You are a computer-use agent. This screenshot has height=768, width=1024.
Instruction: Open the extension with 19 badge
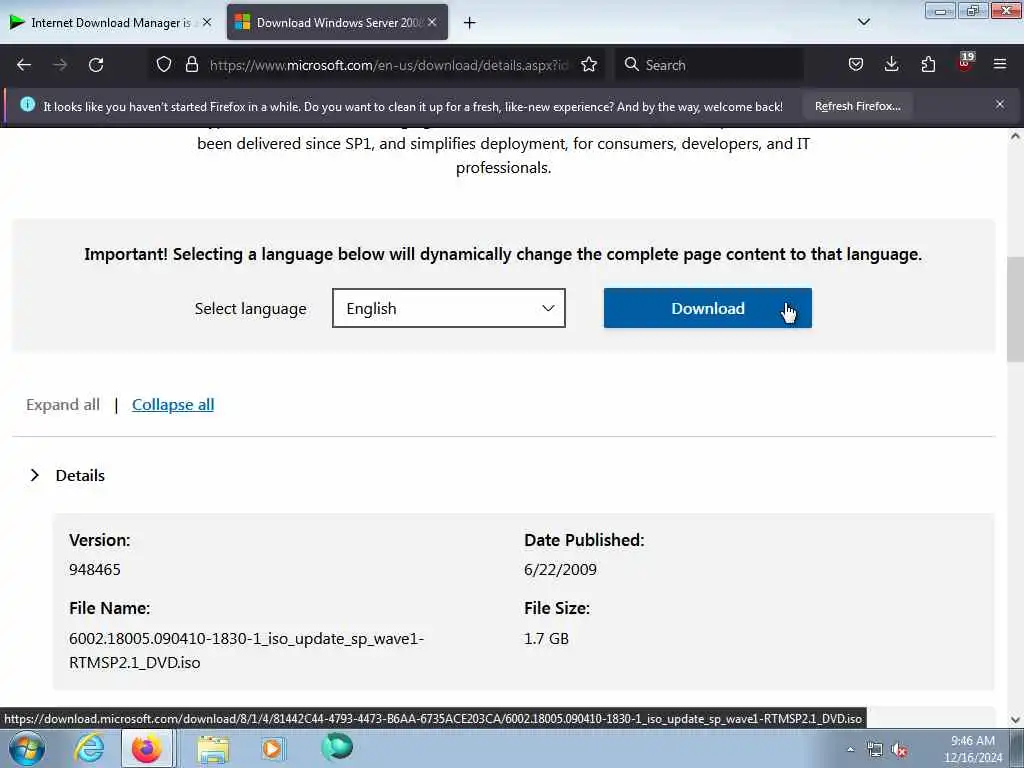(965, 63)
